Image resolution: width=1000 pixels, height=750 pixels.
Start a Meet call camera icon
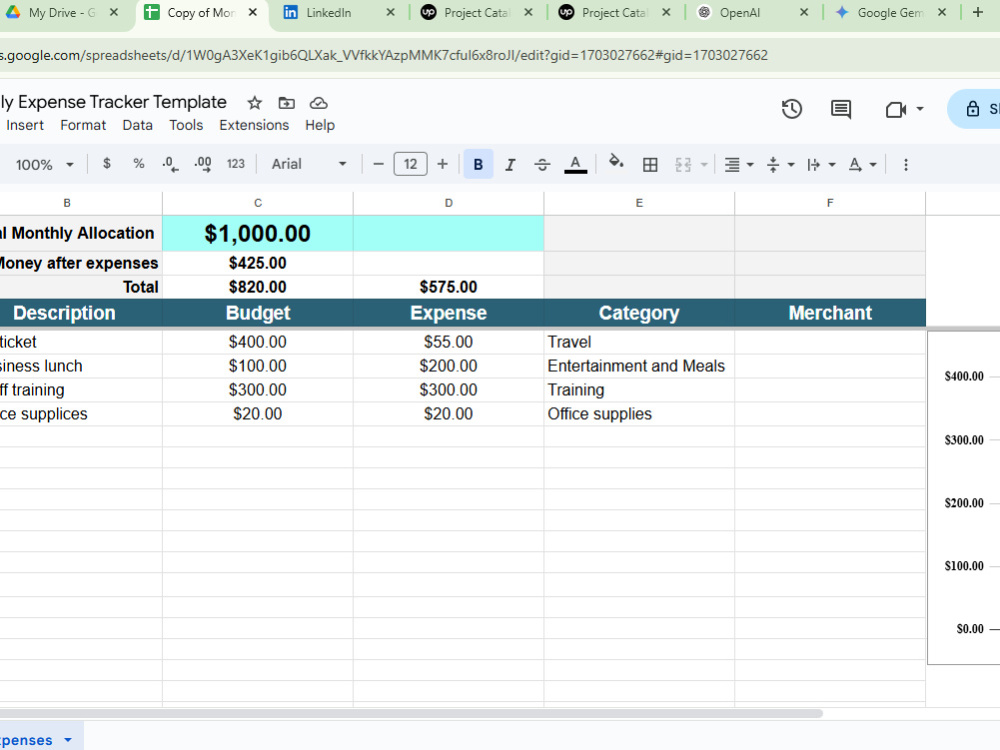(896, 110)
